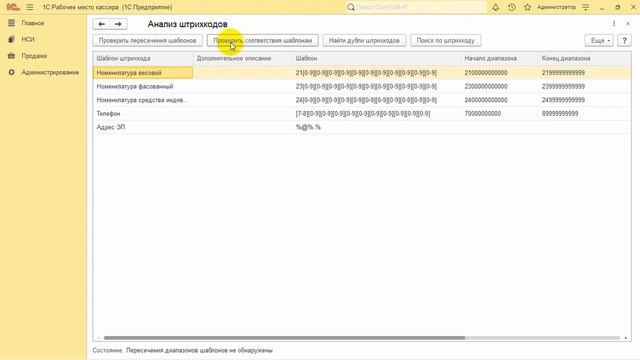This screenshot has width=640, height=360.
Task: Select row Номенклатура средства индив...
Action: [362, 100]
